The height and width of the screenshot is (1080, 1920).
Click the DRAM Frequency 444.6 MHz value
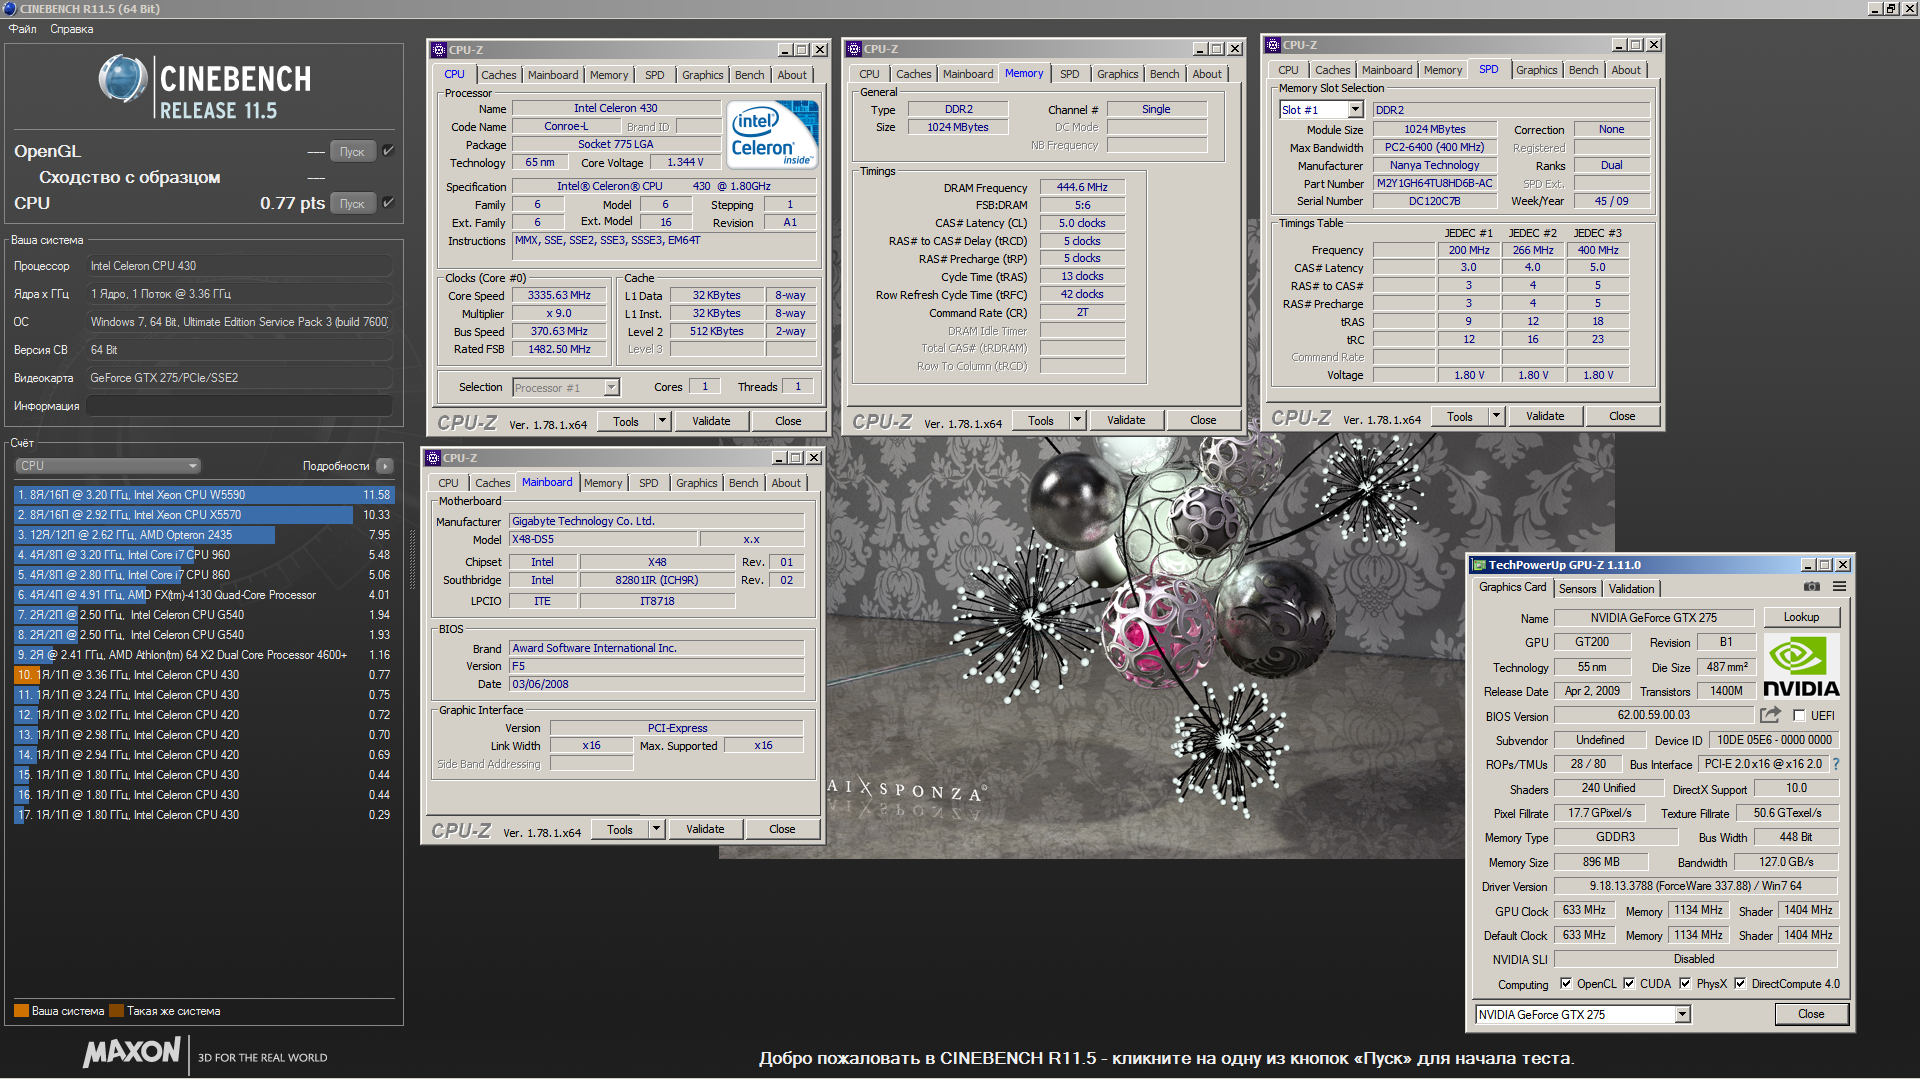pyautogui.click(x=1082, y=188)
